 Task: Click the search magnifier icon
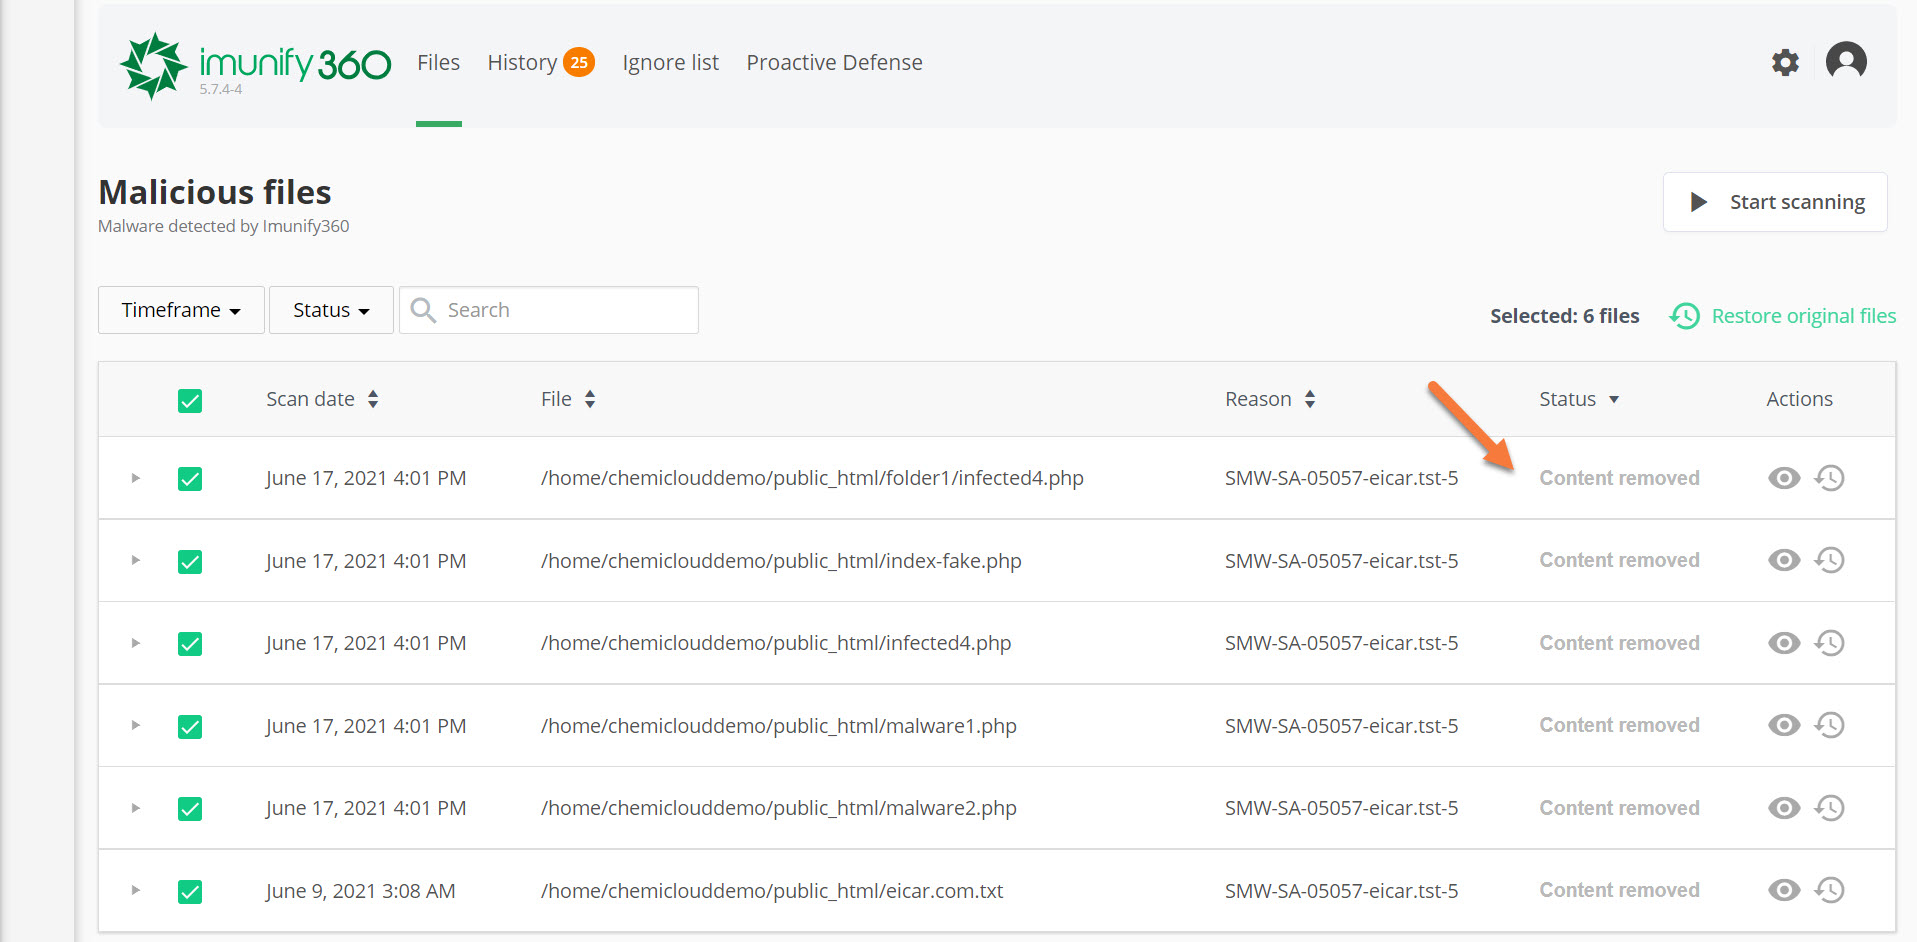(x=422, y=310)
